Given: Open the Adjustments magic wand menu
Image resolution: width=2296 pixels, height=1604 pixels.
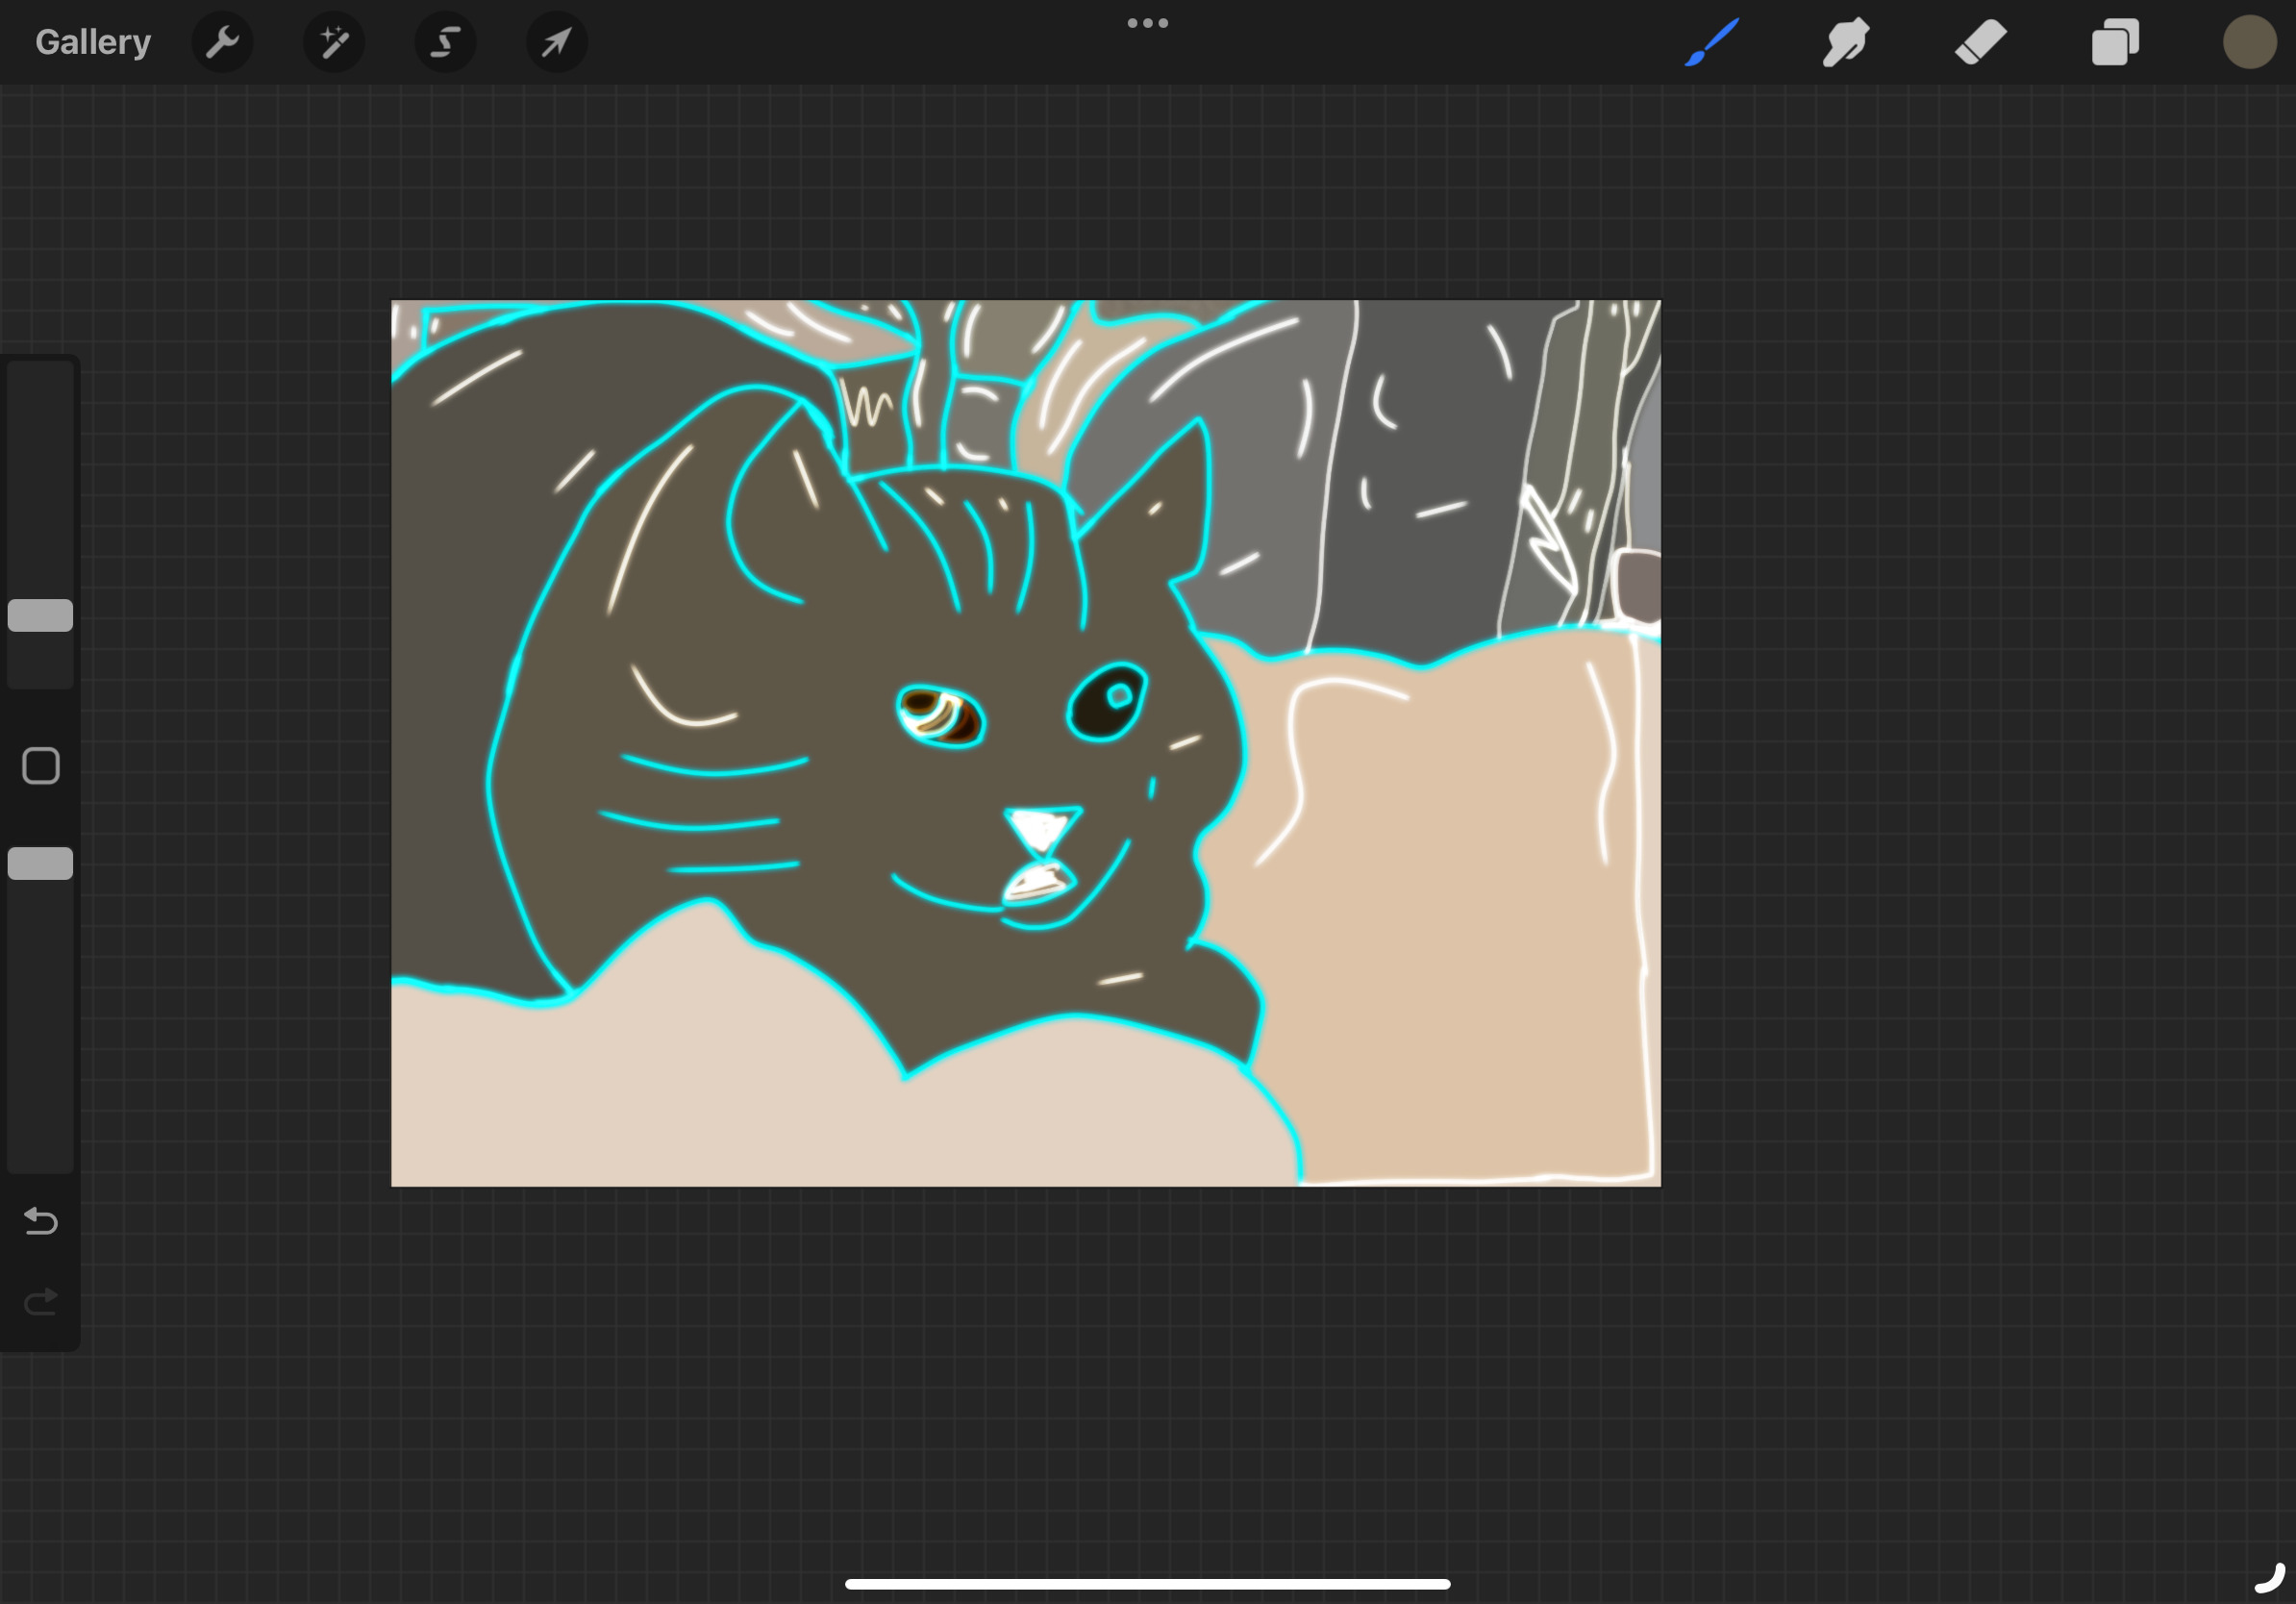Looking at the screenshot, I should [x=334, y=42].
